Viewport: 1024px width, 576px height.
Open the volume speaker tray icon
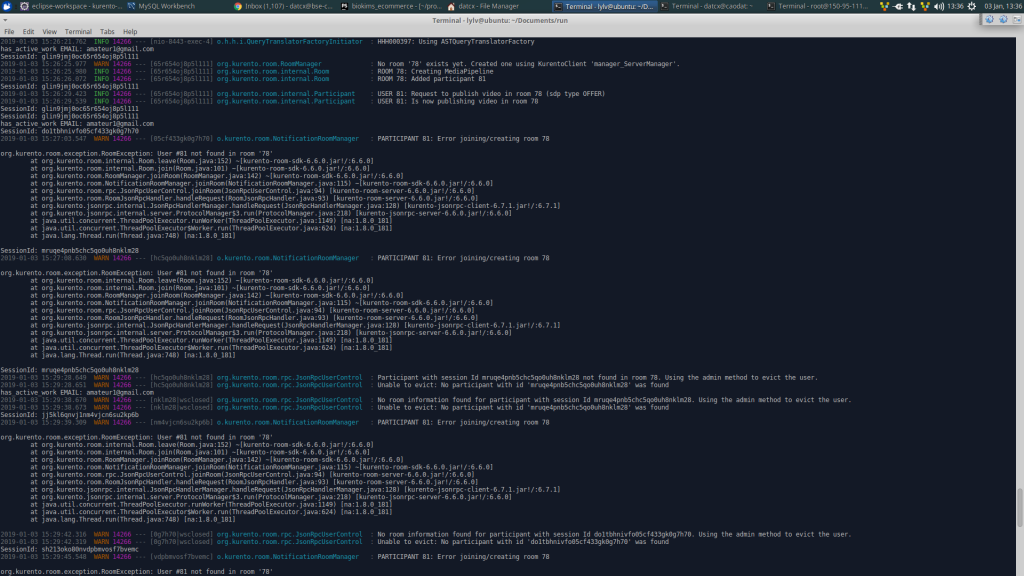(938, 6)
